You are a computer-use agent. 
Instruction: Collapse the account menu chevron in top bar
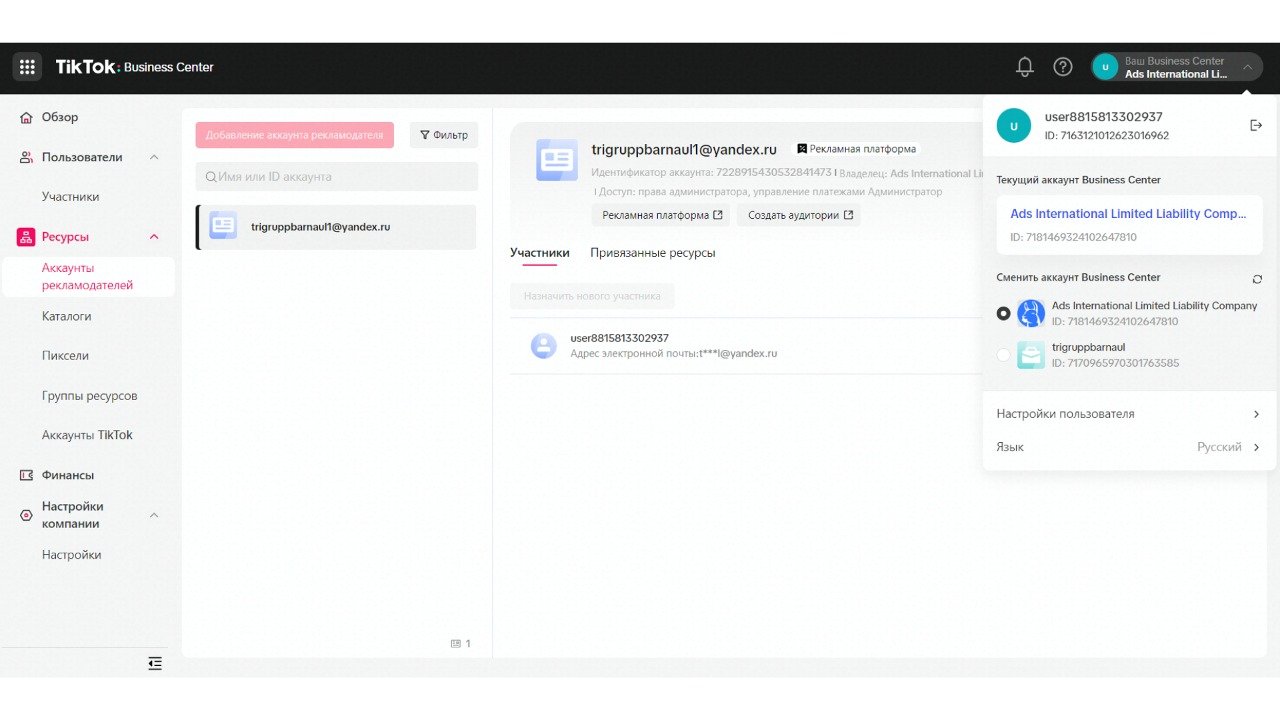pyautogui.click(x=1248, y=67)
